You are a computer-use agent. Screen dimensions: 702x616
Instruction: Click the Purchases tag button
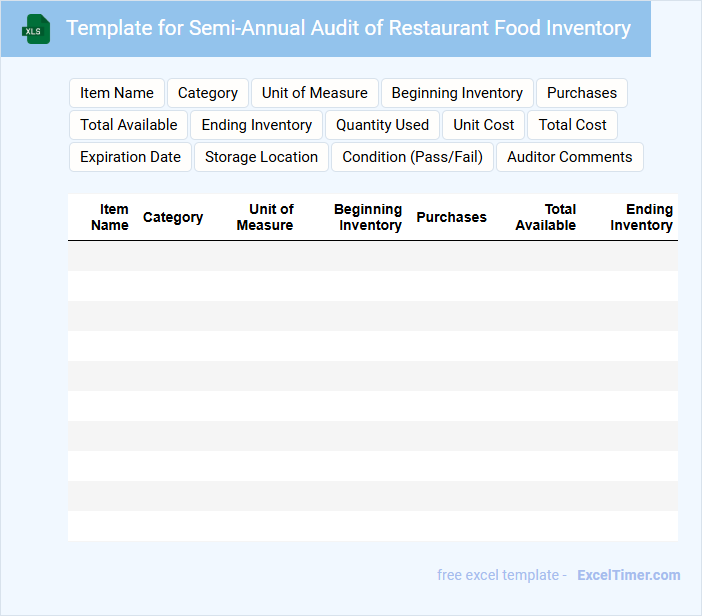582,93
